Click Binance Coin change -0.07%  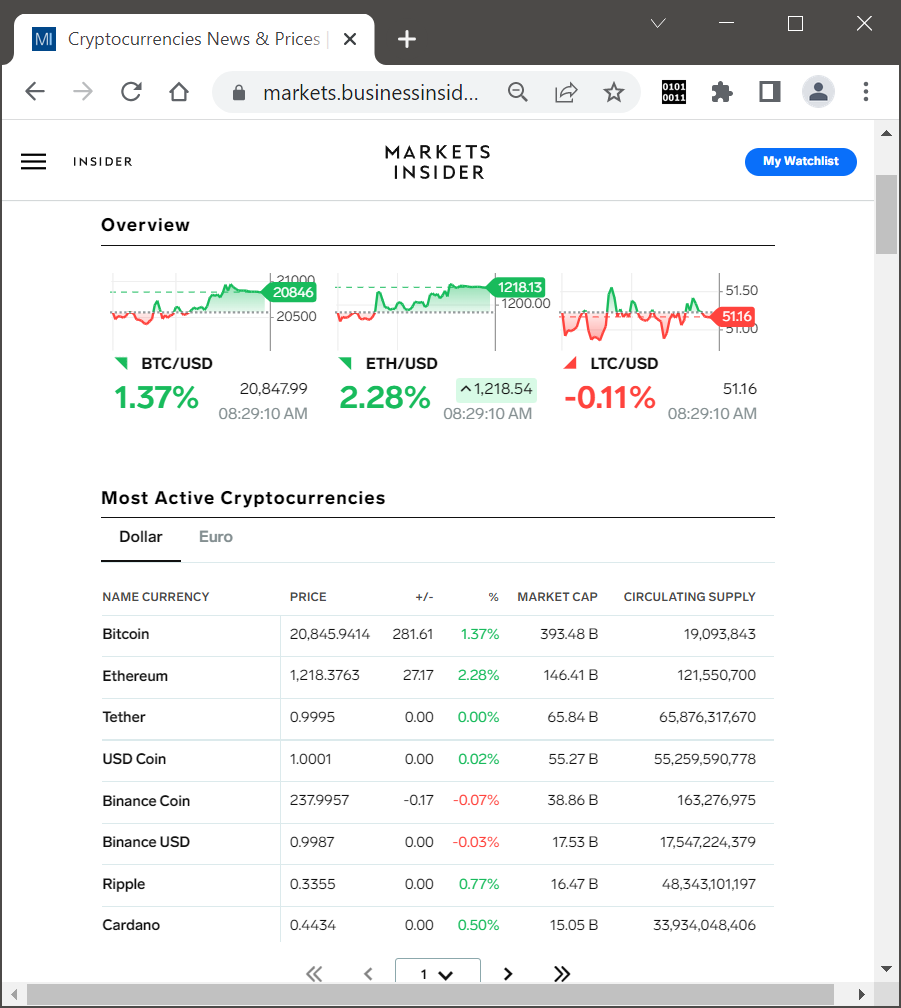tap(476, 800)
